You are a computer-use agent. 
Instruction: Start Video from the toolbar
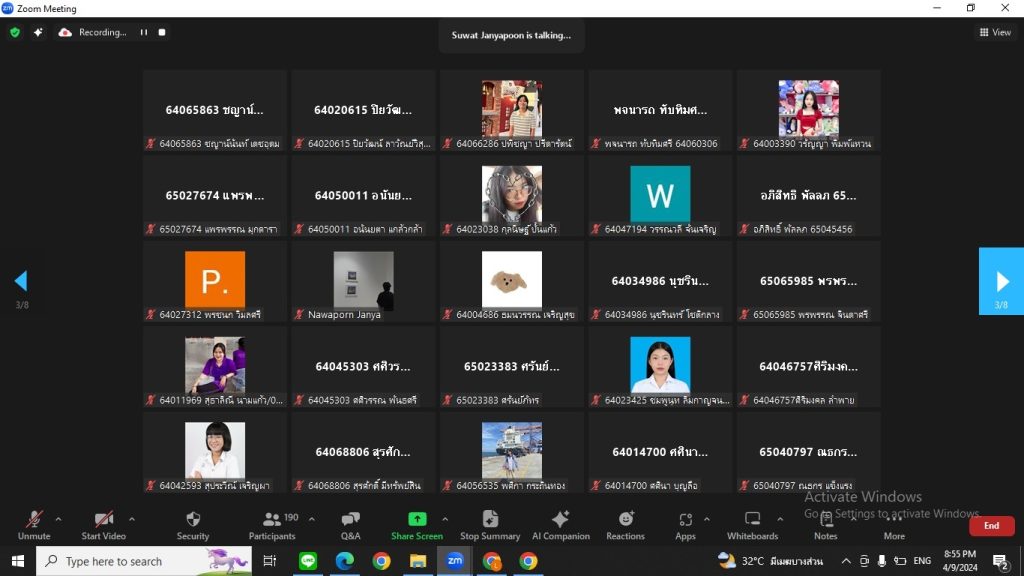click(103, 526)
